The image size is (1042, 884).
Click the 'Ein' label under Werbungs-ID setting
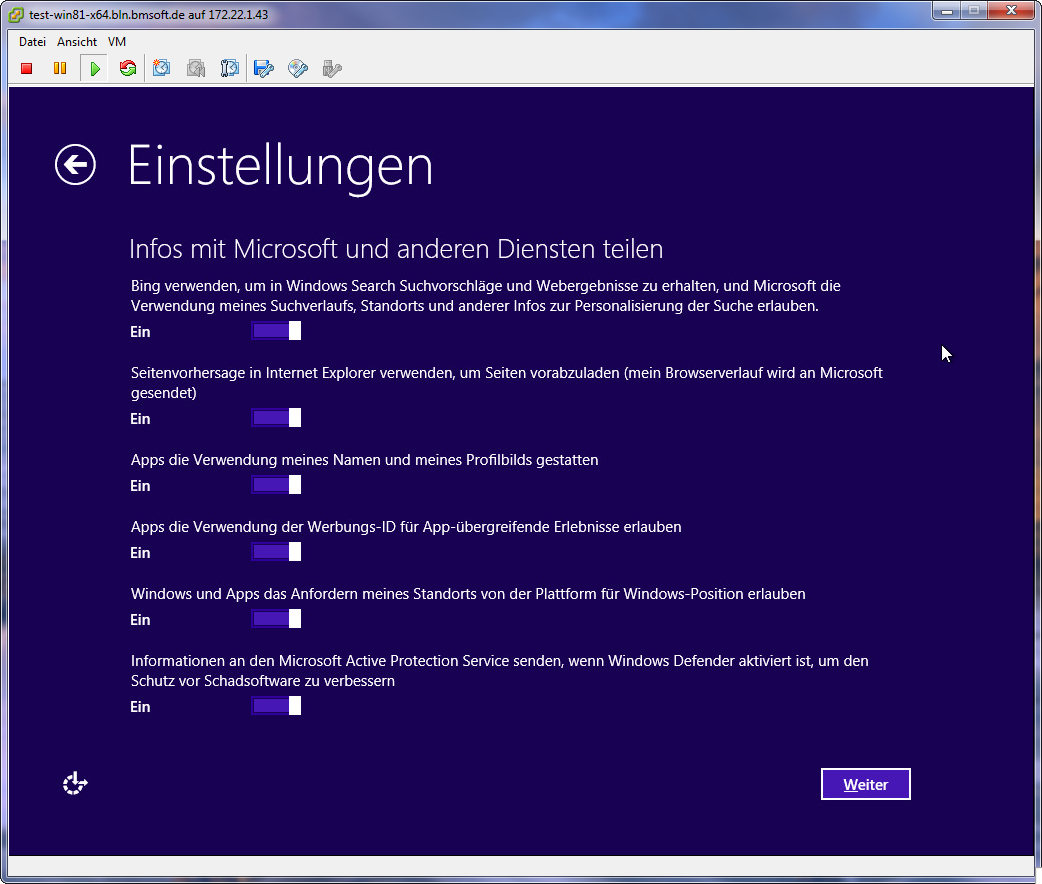(140, 553)
